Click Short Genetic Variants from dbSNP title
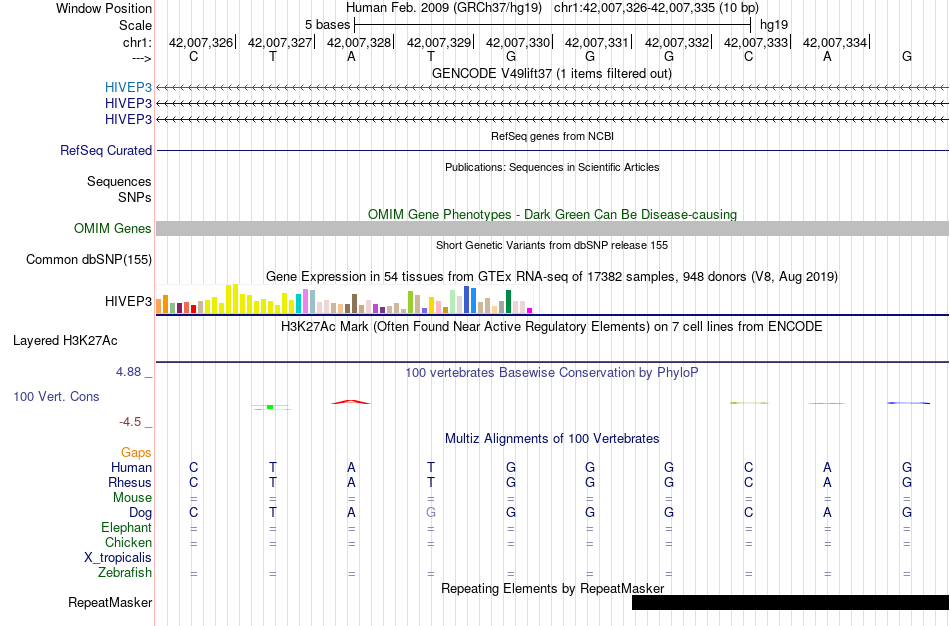950x626 pixels. [x=552, y=245]
